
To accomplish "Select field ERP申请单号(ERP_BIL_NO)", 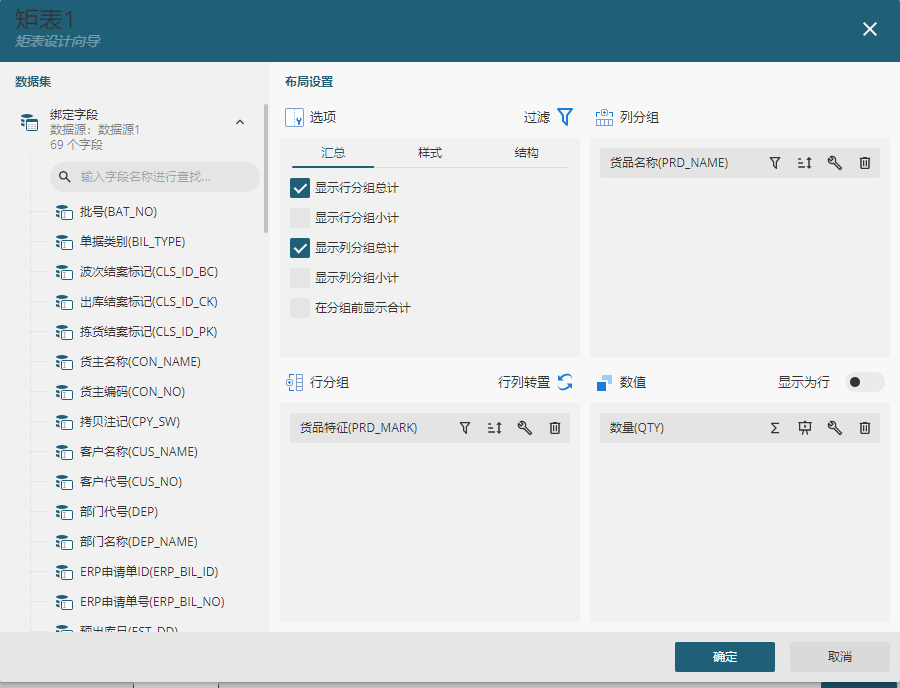I will pos(152,602).
